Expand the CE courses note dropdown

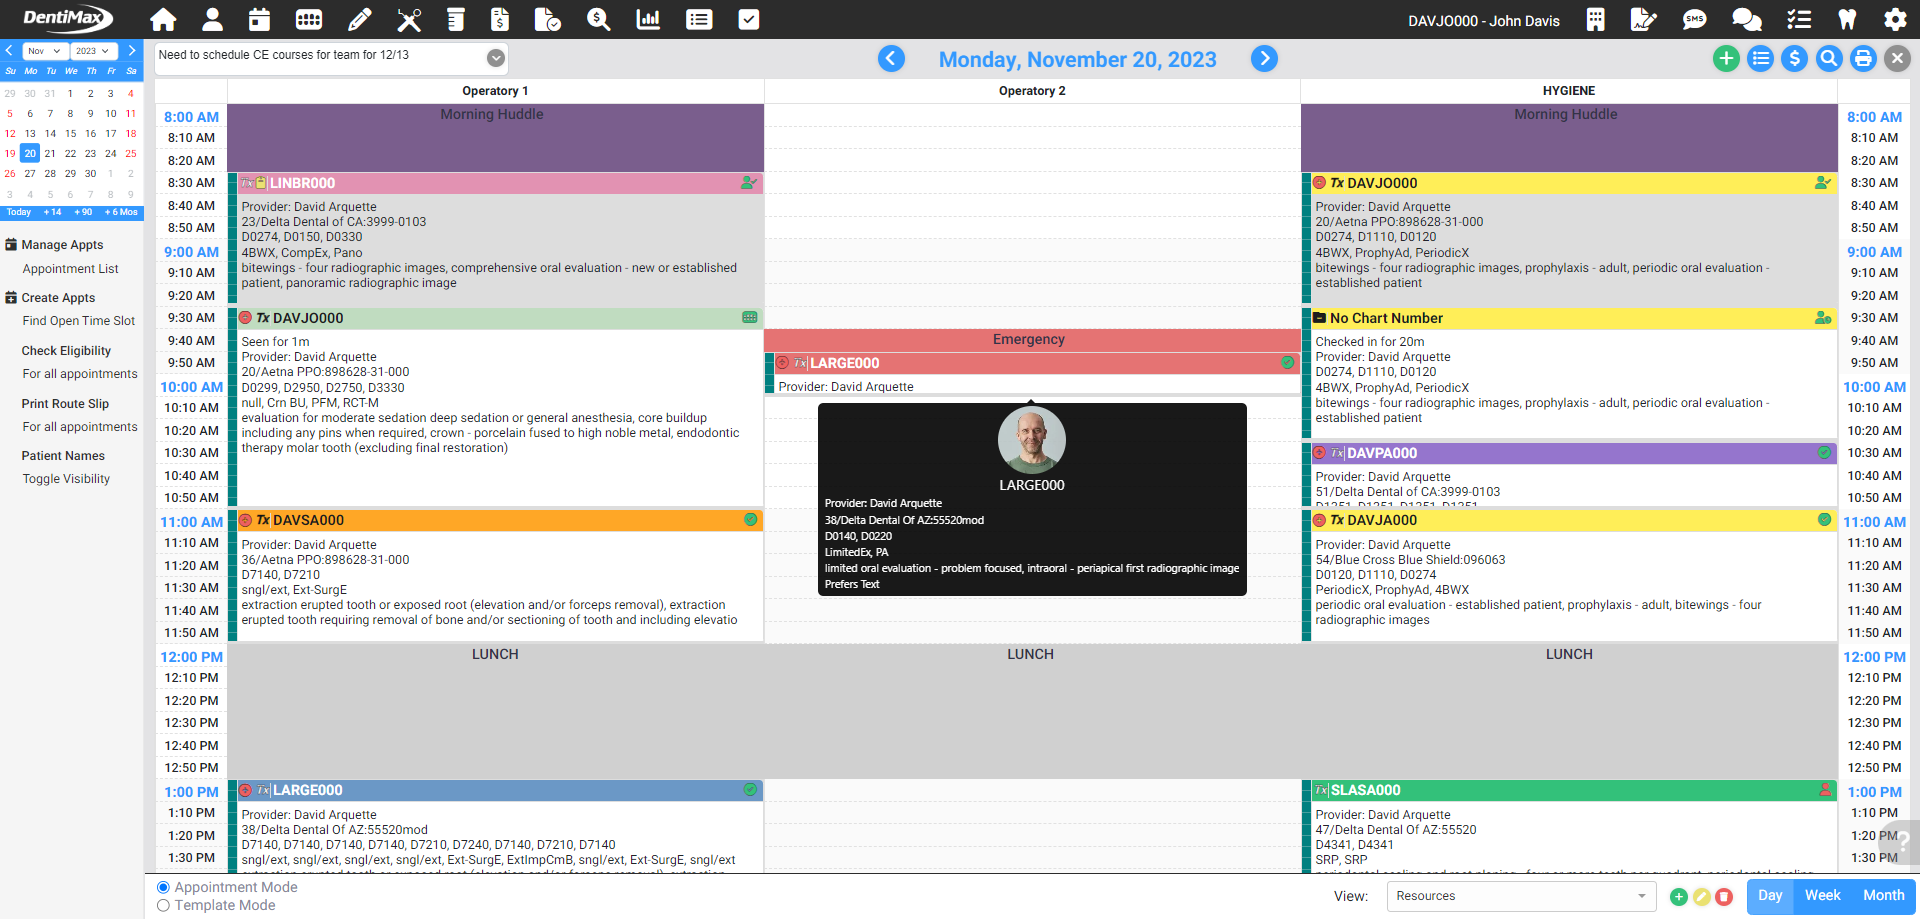point(496,58)
